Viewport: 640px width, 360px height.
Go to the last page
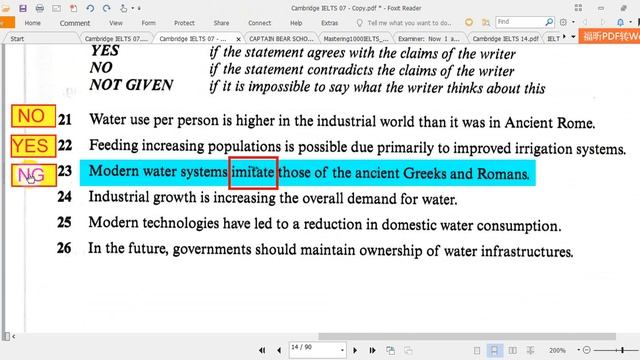372,350
